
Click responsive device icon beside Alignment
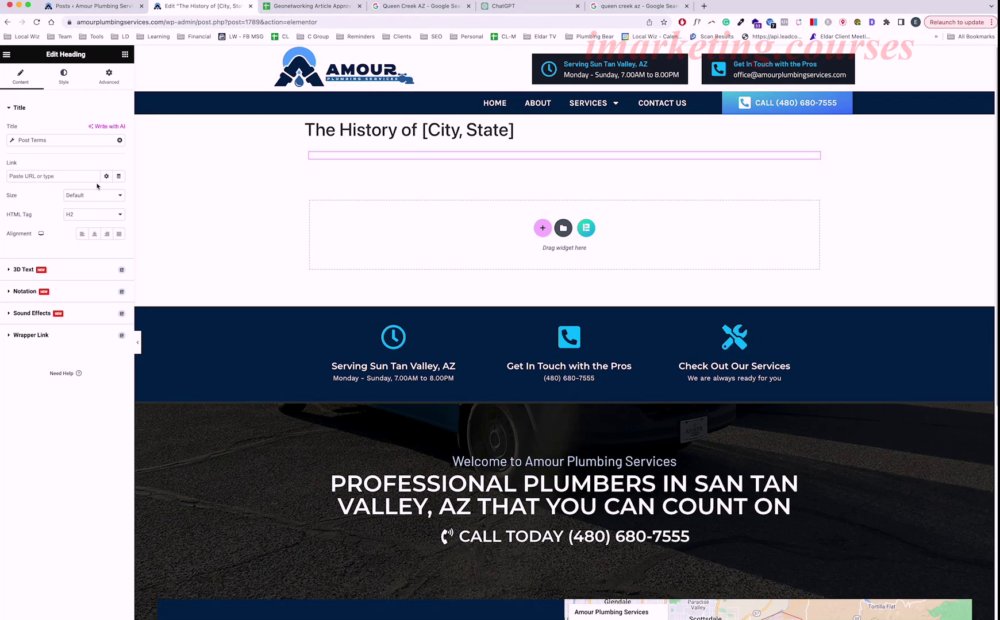pos(41,233)
